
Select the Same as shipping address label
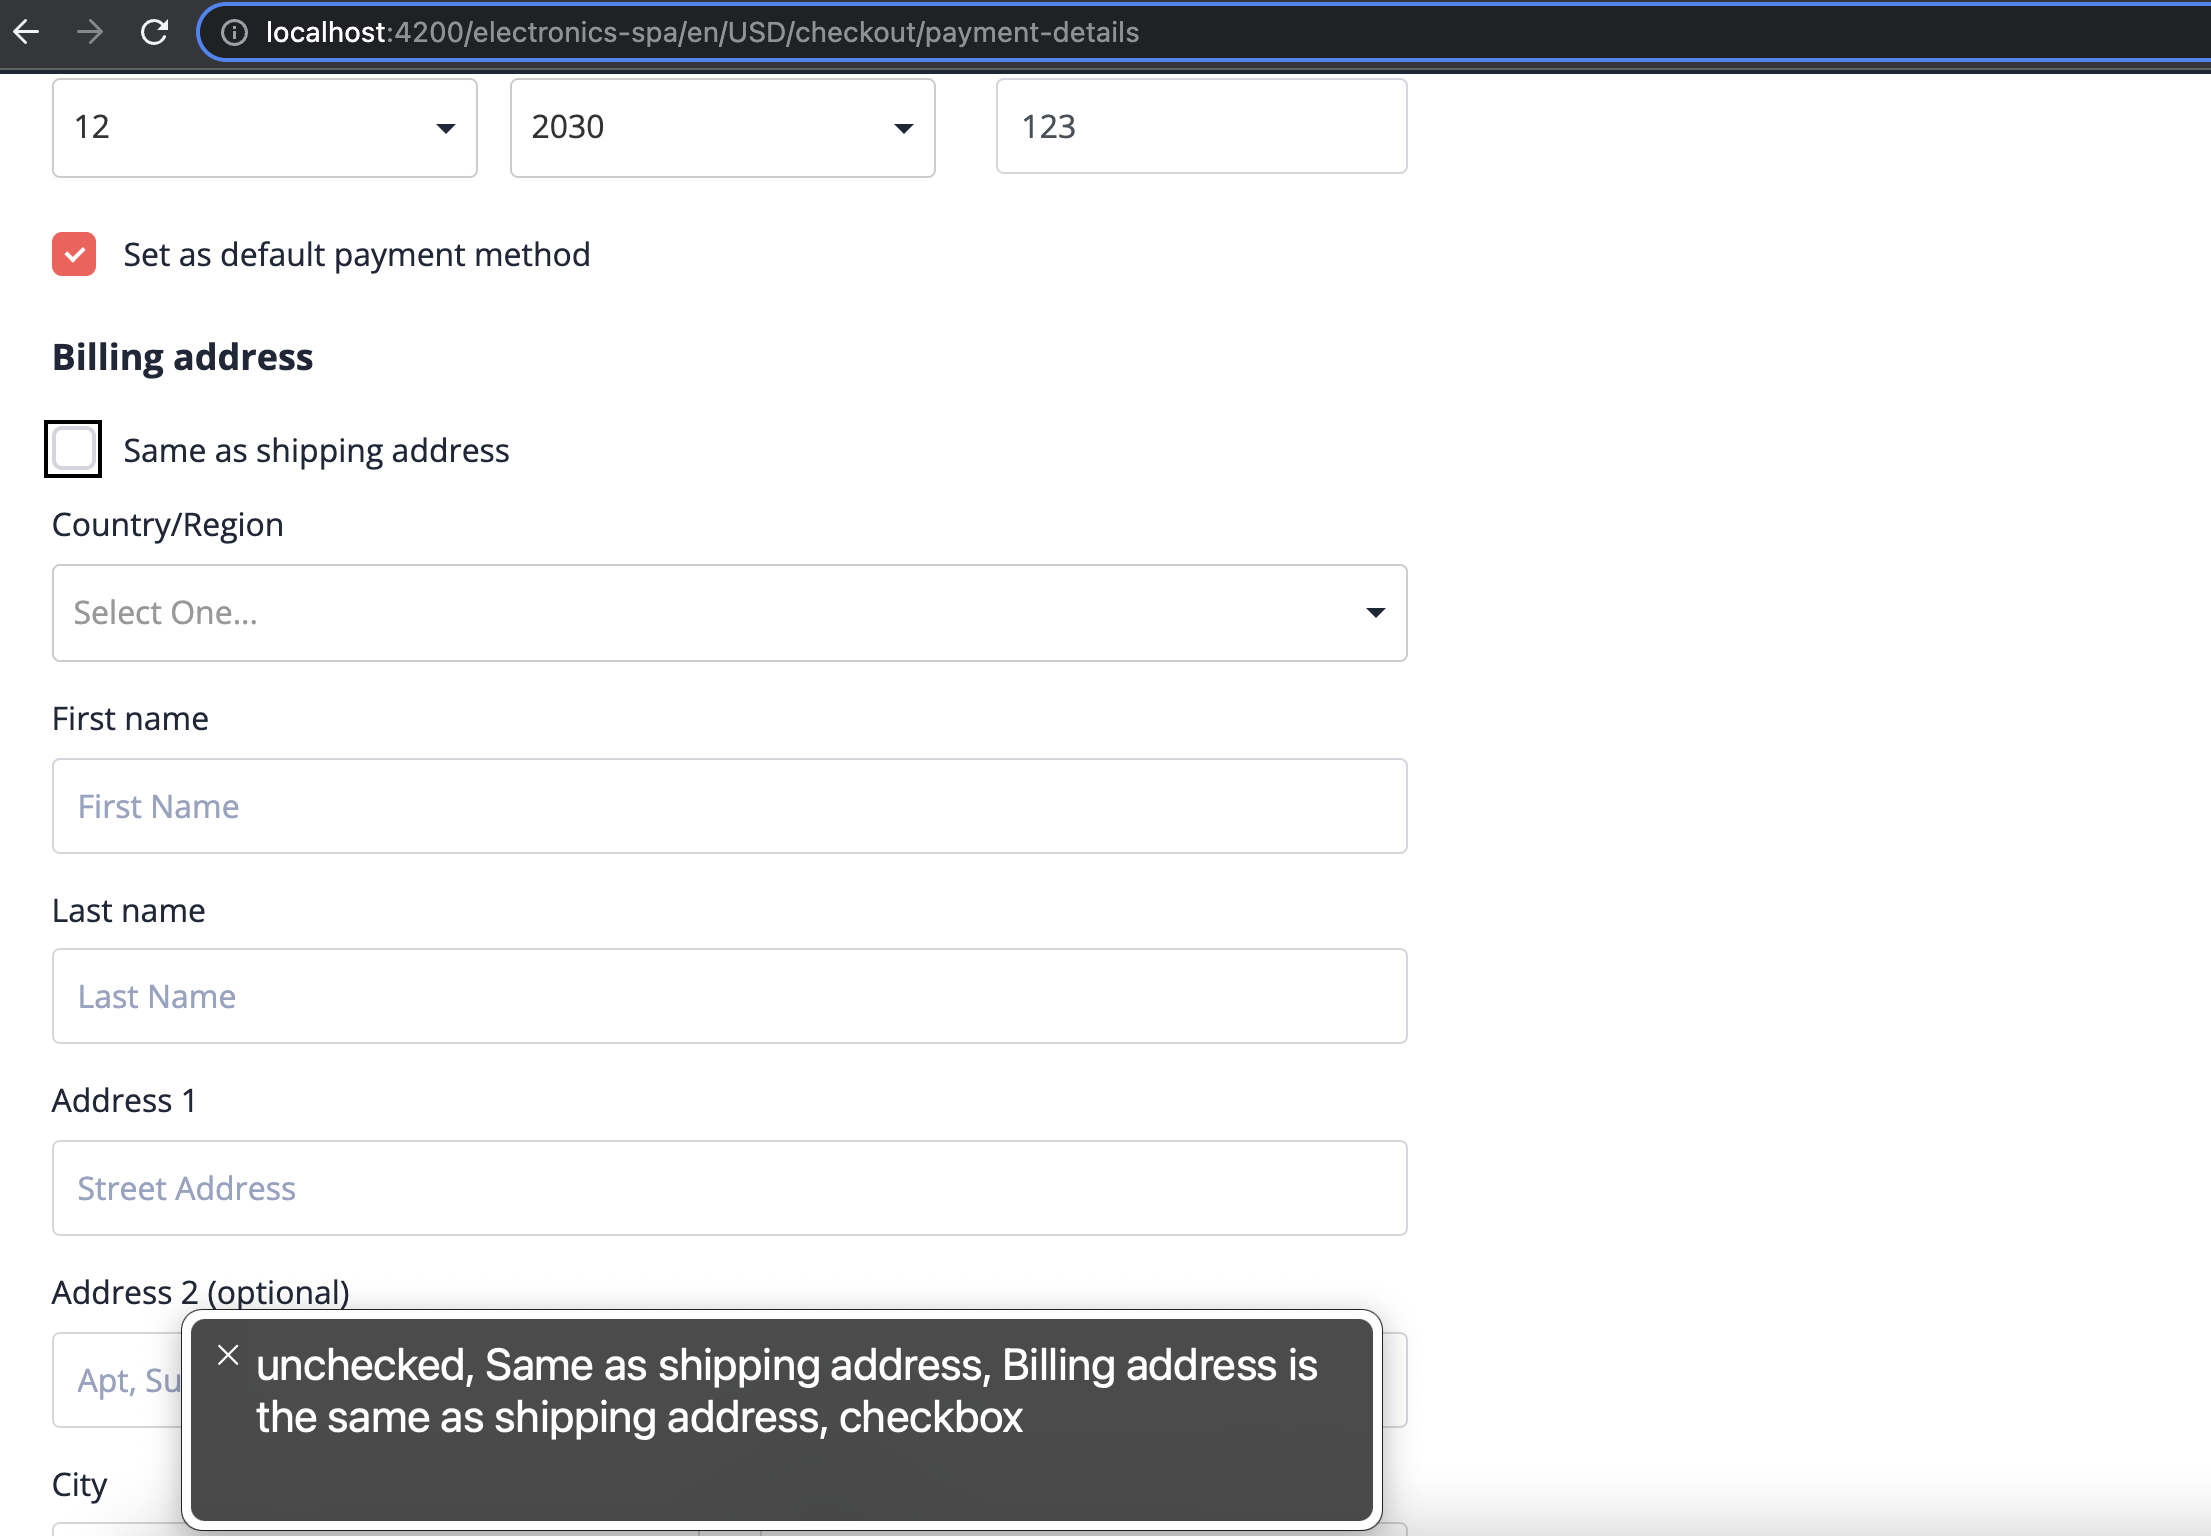(x=316, y=450)
